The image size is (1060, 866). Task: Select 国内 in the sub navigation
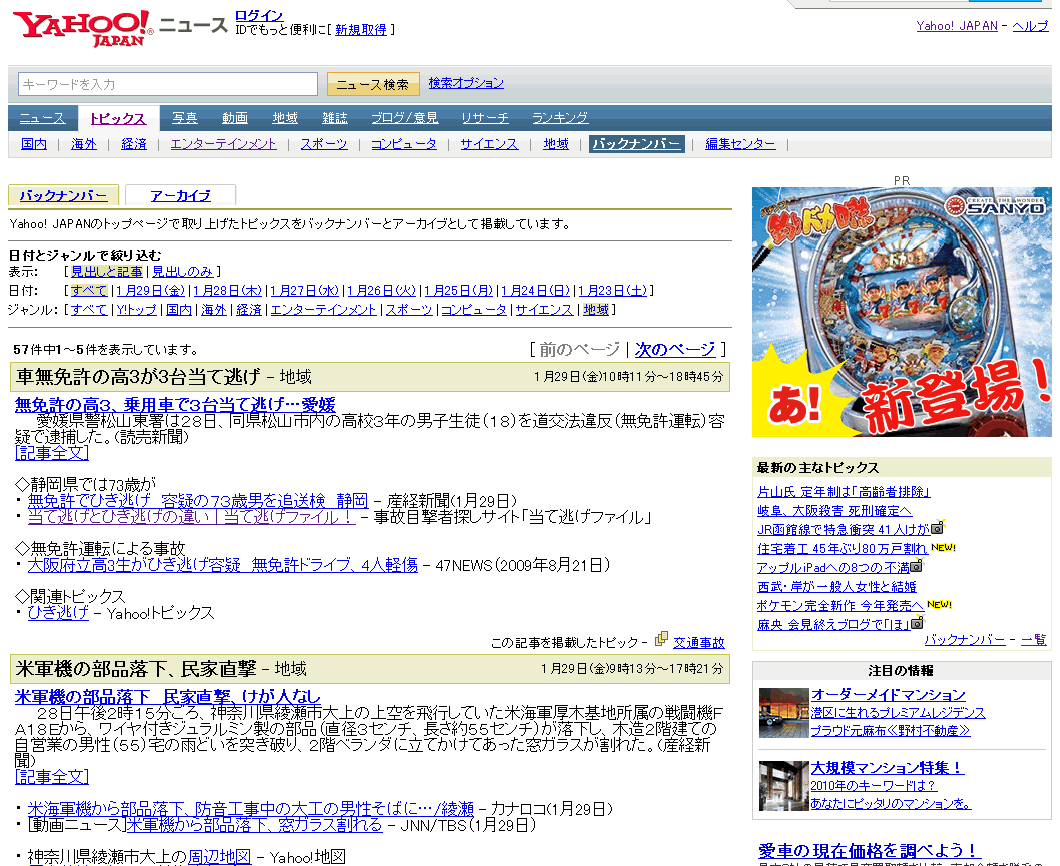click(x=34, y=143)
